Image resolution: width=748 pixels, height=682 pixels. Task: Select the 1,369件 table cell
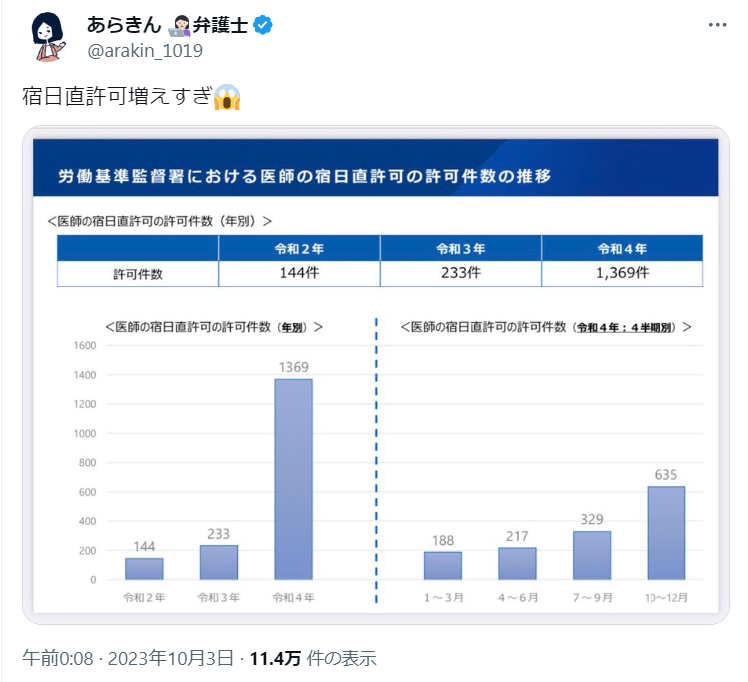[x=622, y=272]
